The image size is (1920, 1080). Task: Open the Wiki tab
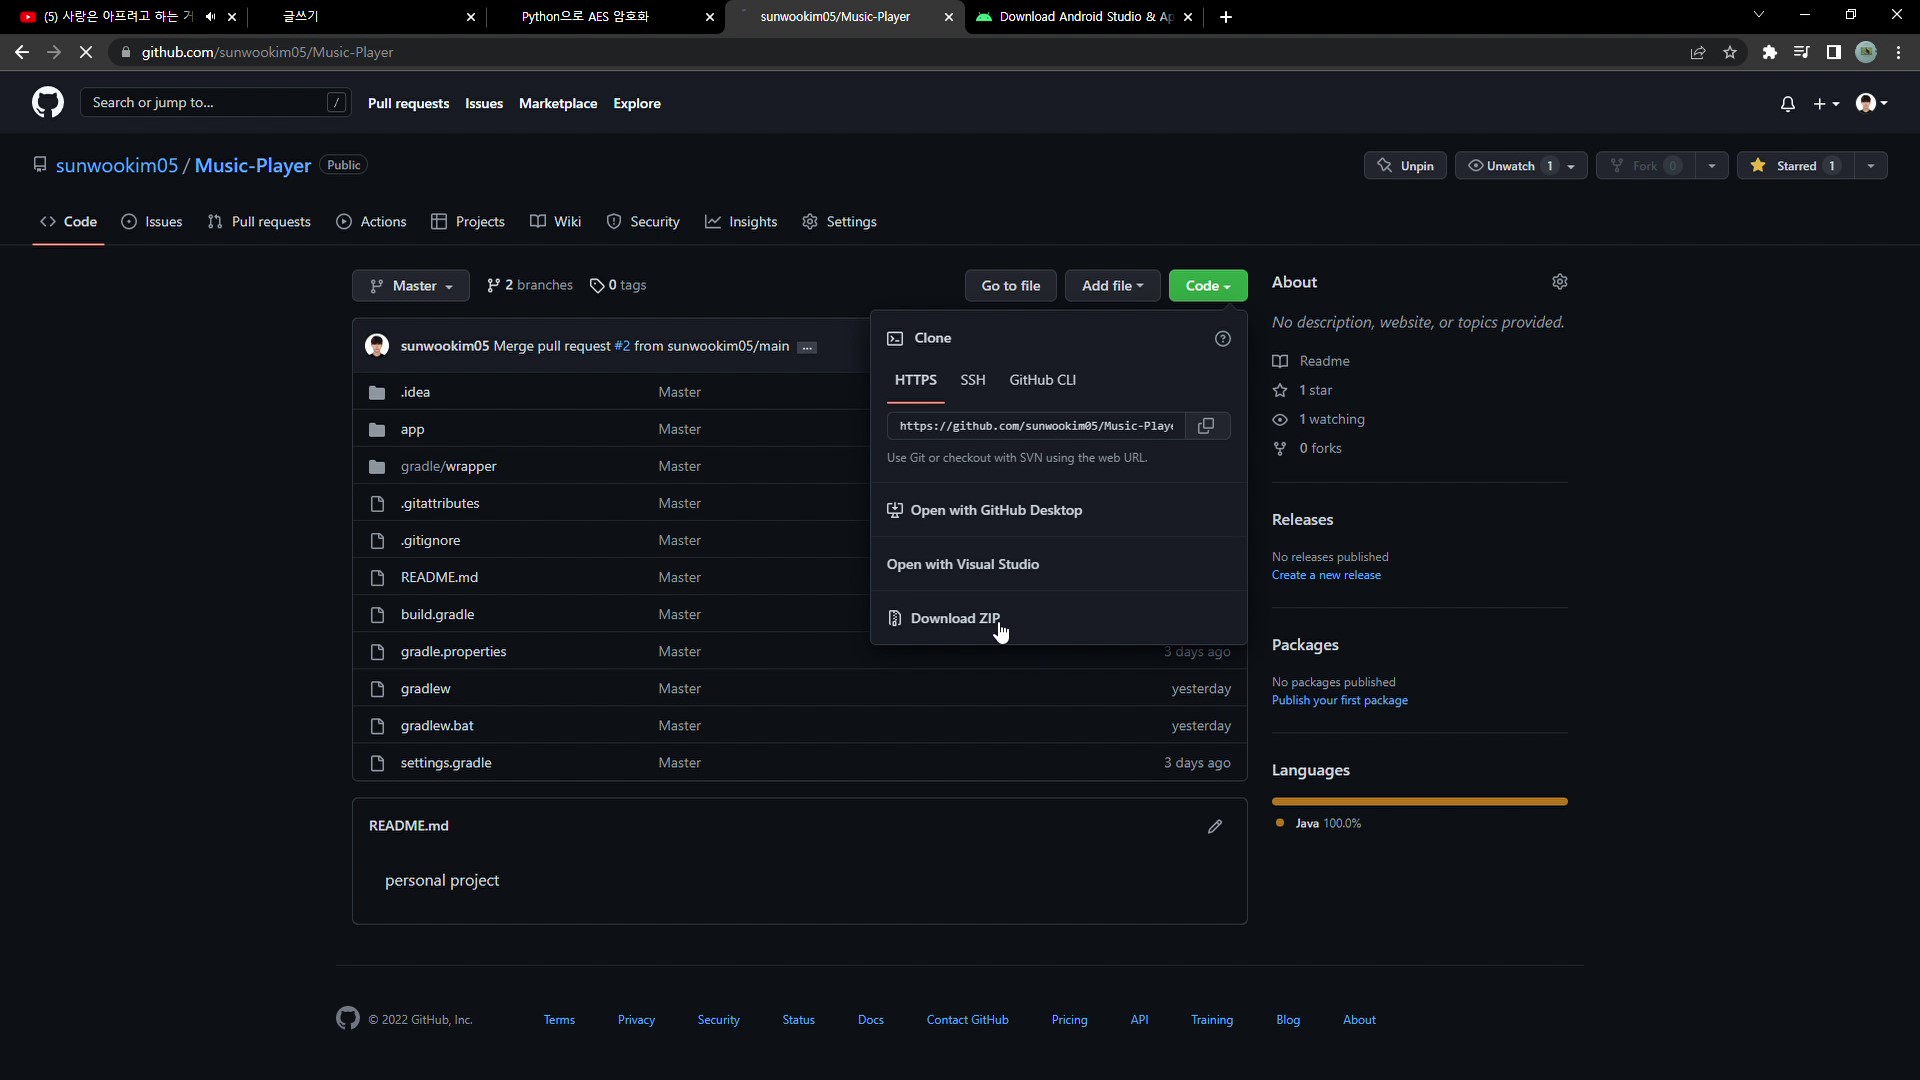coord(555,222)
